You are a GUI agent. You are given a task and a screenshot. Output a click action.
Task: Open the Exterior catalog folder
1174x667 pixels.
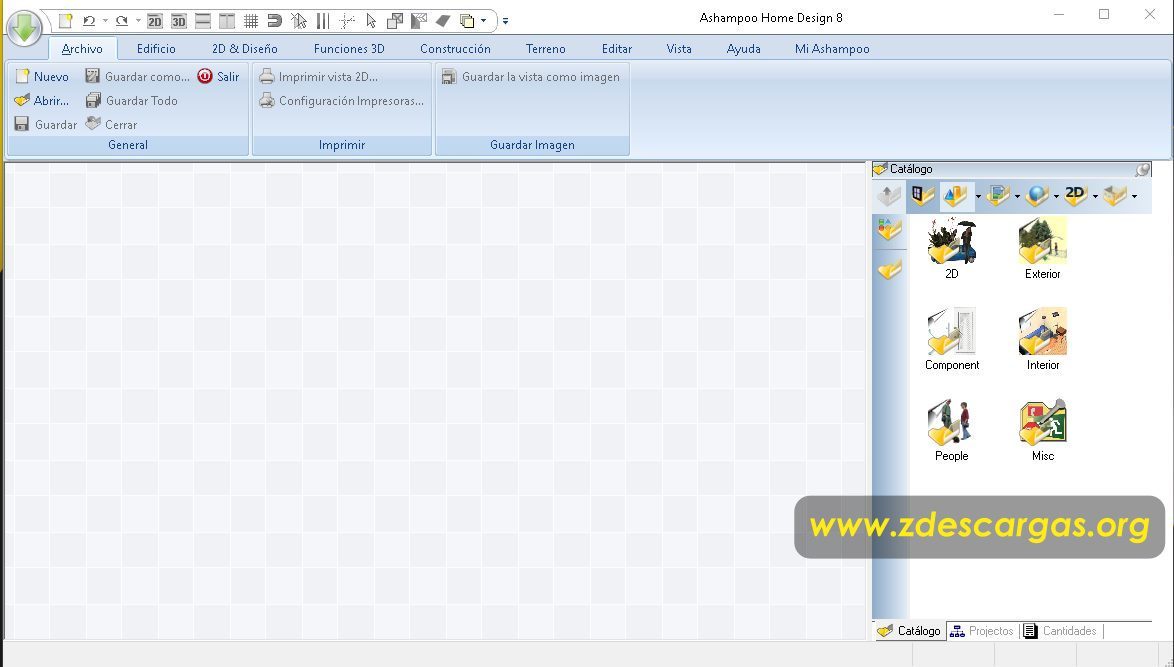[x=1042, y=249]
